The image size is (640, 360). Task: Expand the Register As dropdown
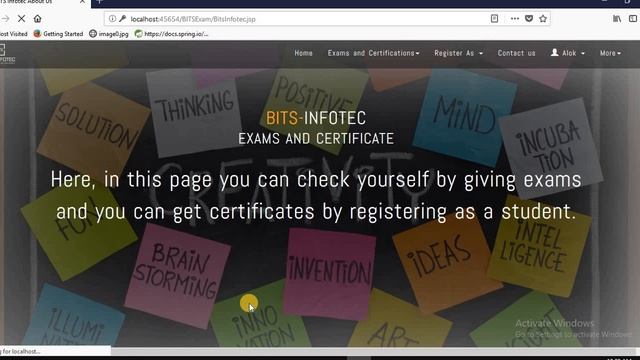[458, 53]
